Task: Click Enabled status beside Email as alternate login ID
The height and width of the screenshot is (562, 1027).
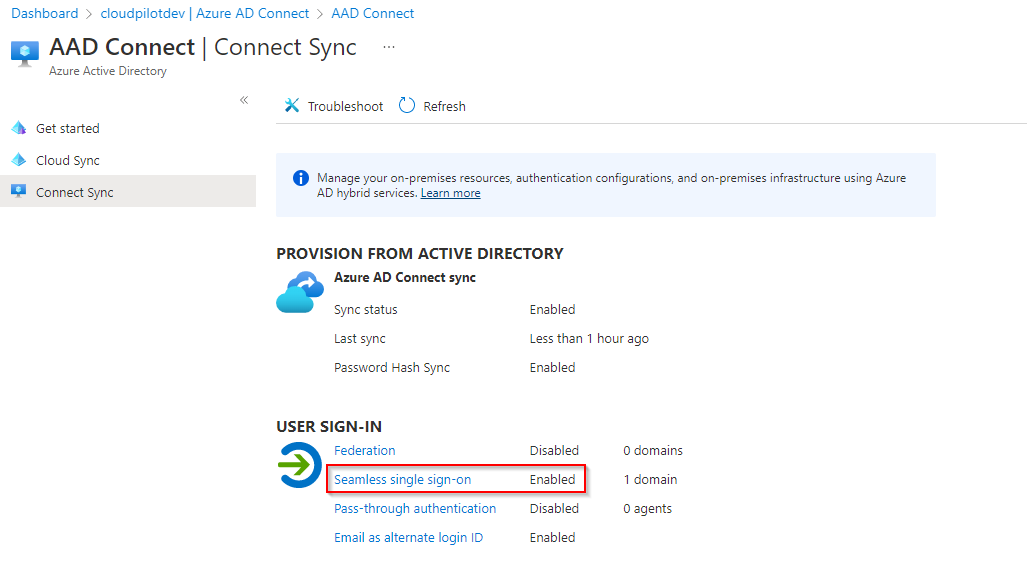Action: pyautogui.click(x=552, y=537)
